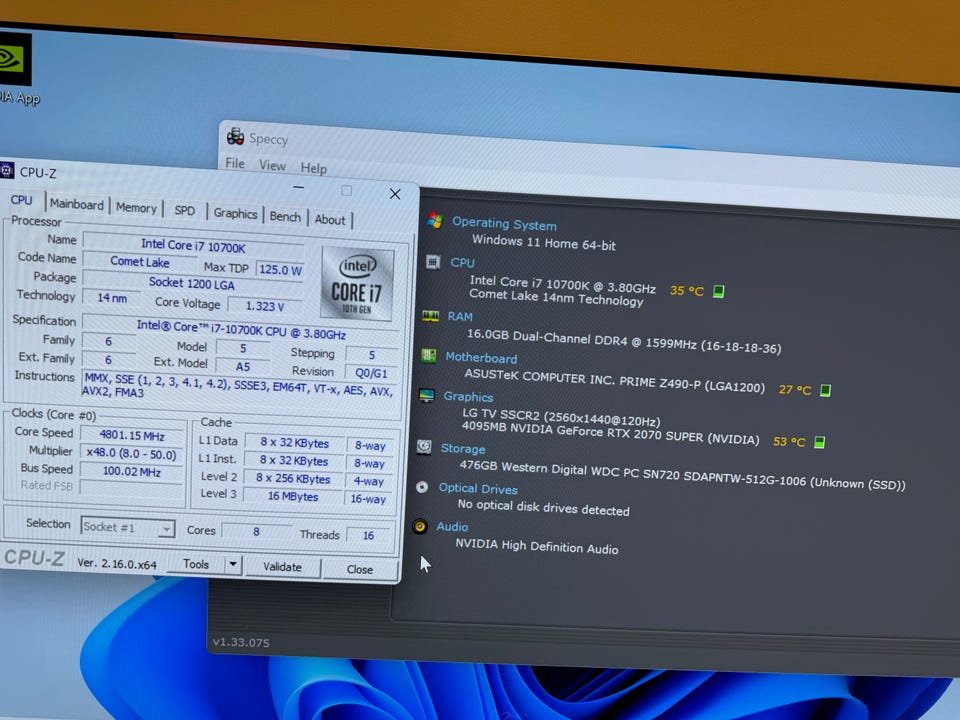Screen dimensions: 960x720
Task: Close the CPU-Z window with X
Action: point(395,194)
